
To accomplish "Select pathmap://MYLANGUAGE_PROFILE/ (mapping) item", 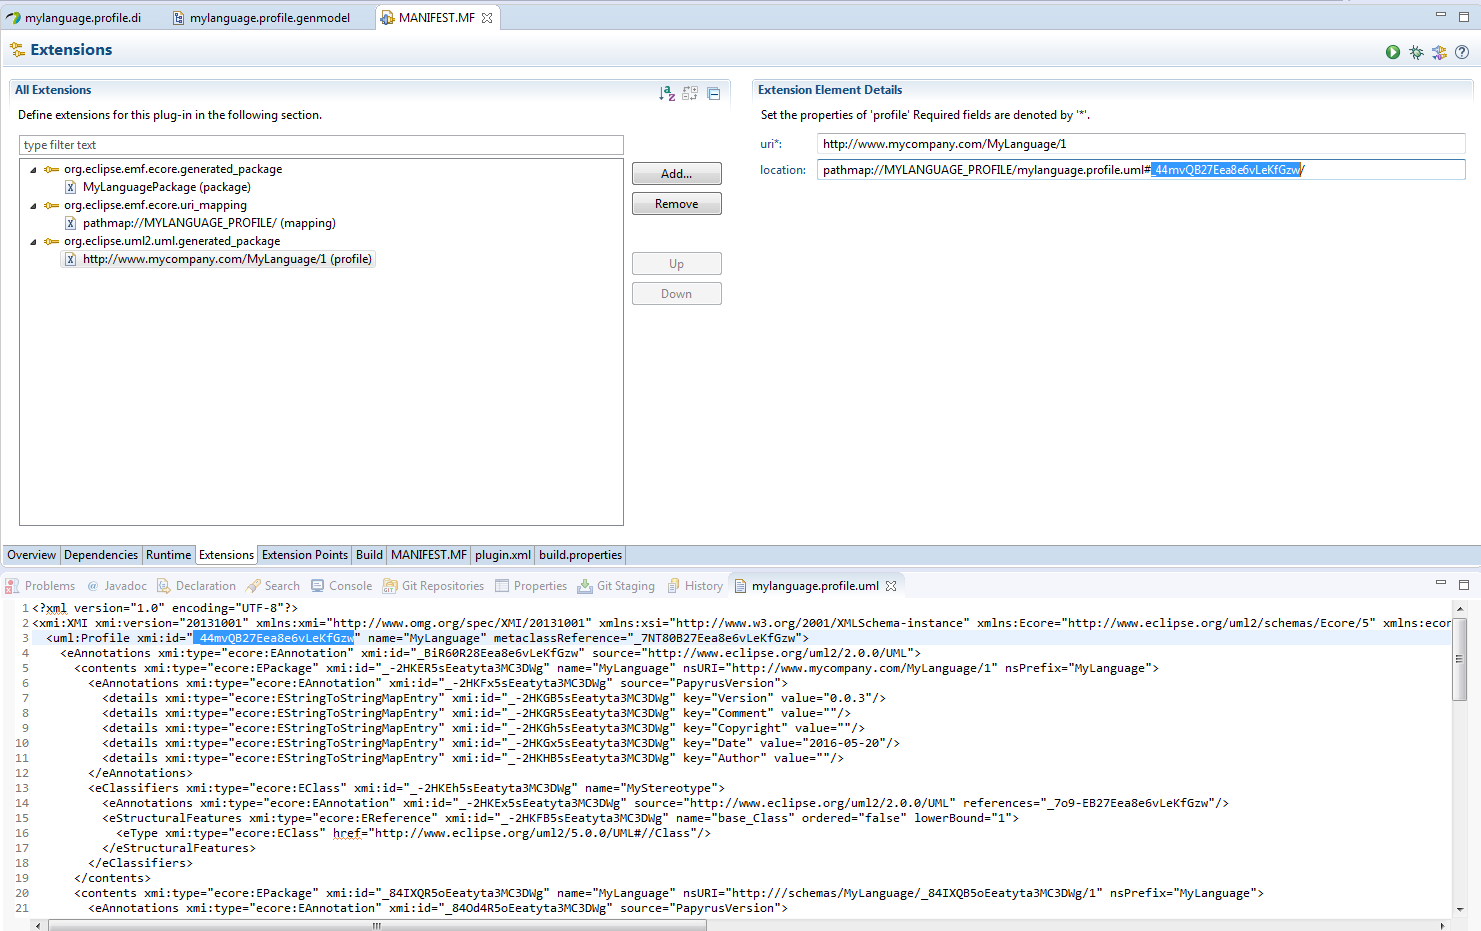I will [x=209, y=223].
